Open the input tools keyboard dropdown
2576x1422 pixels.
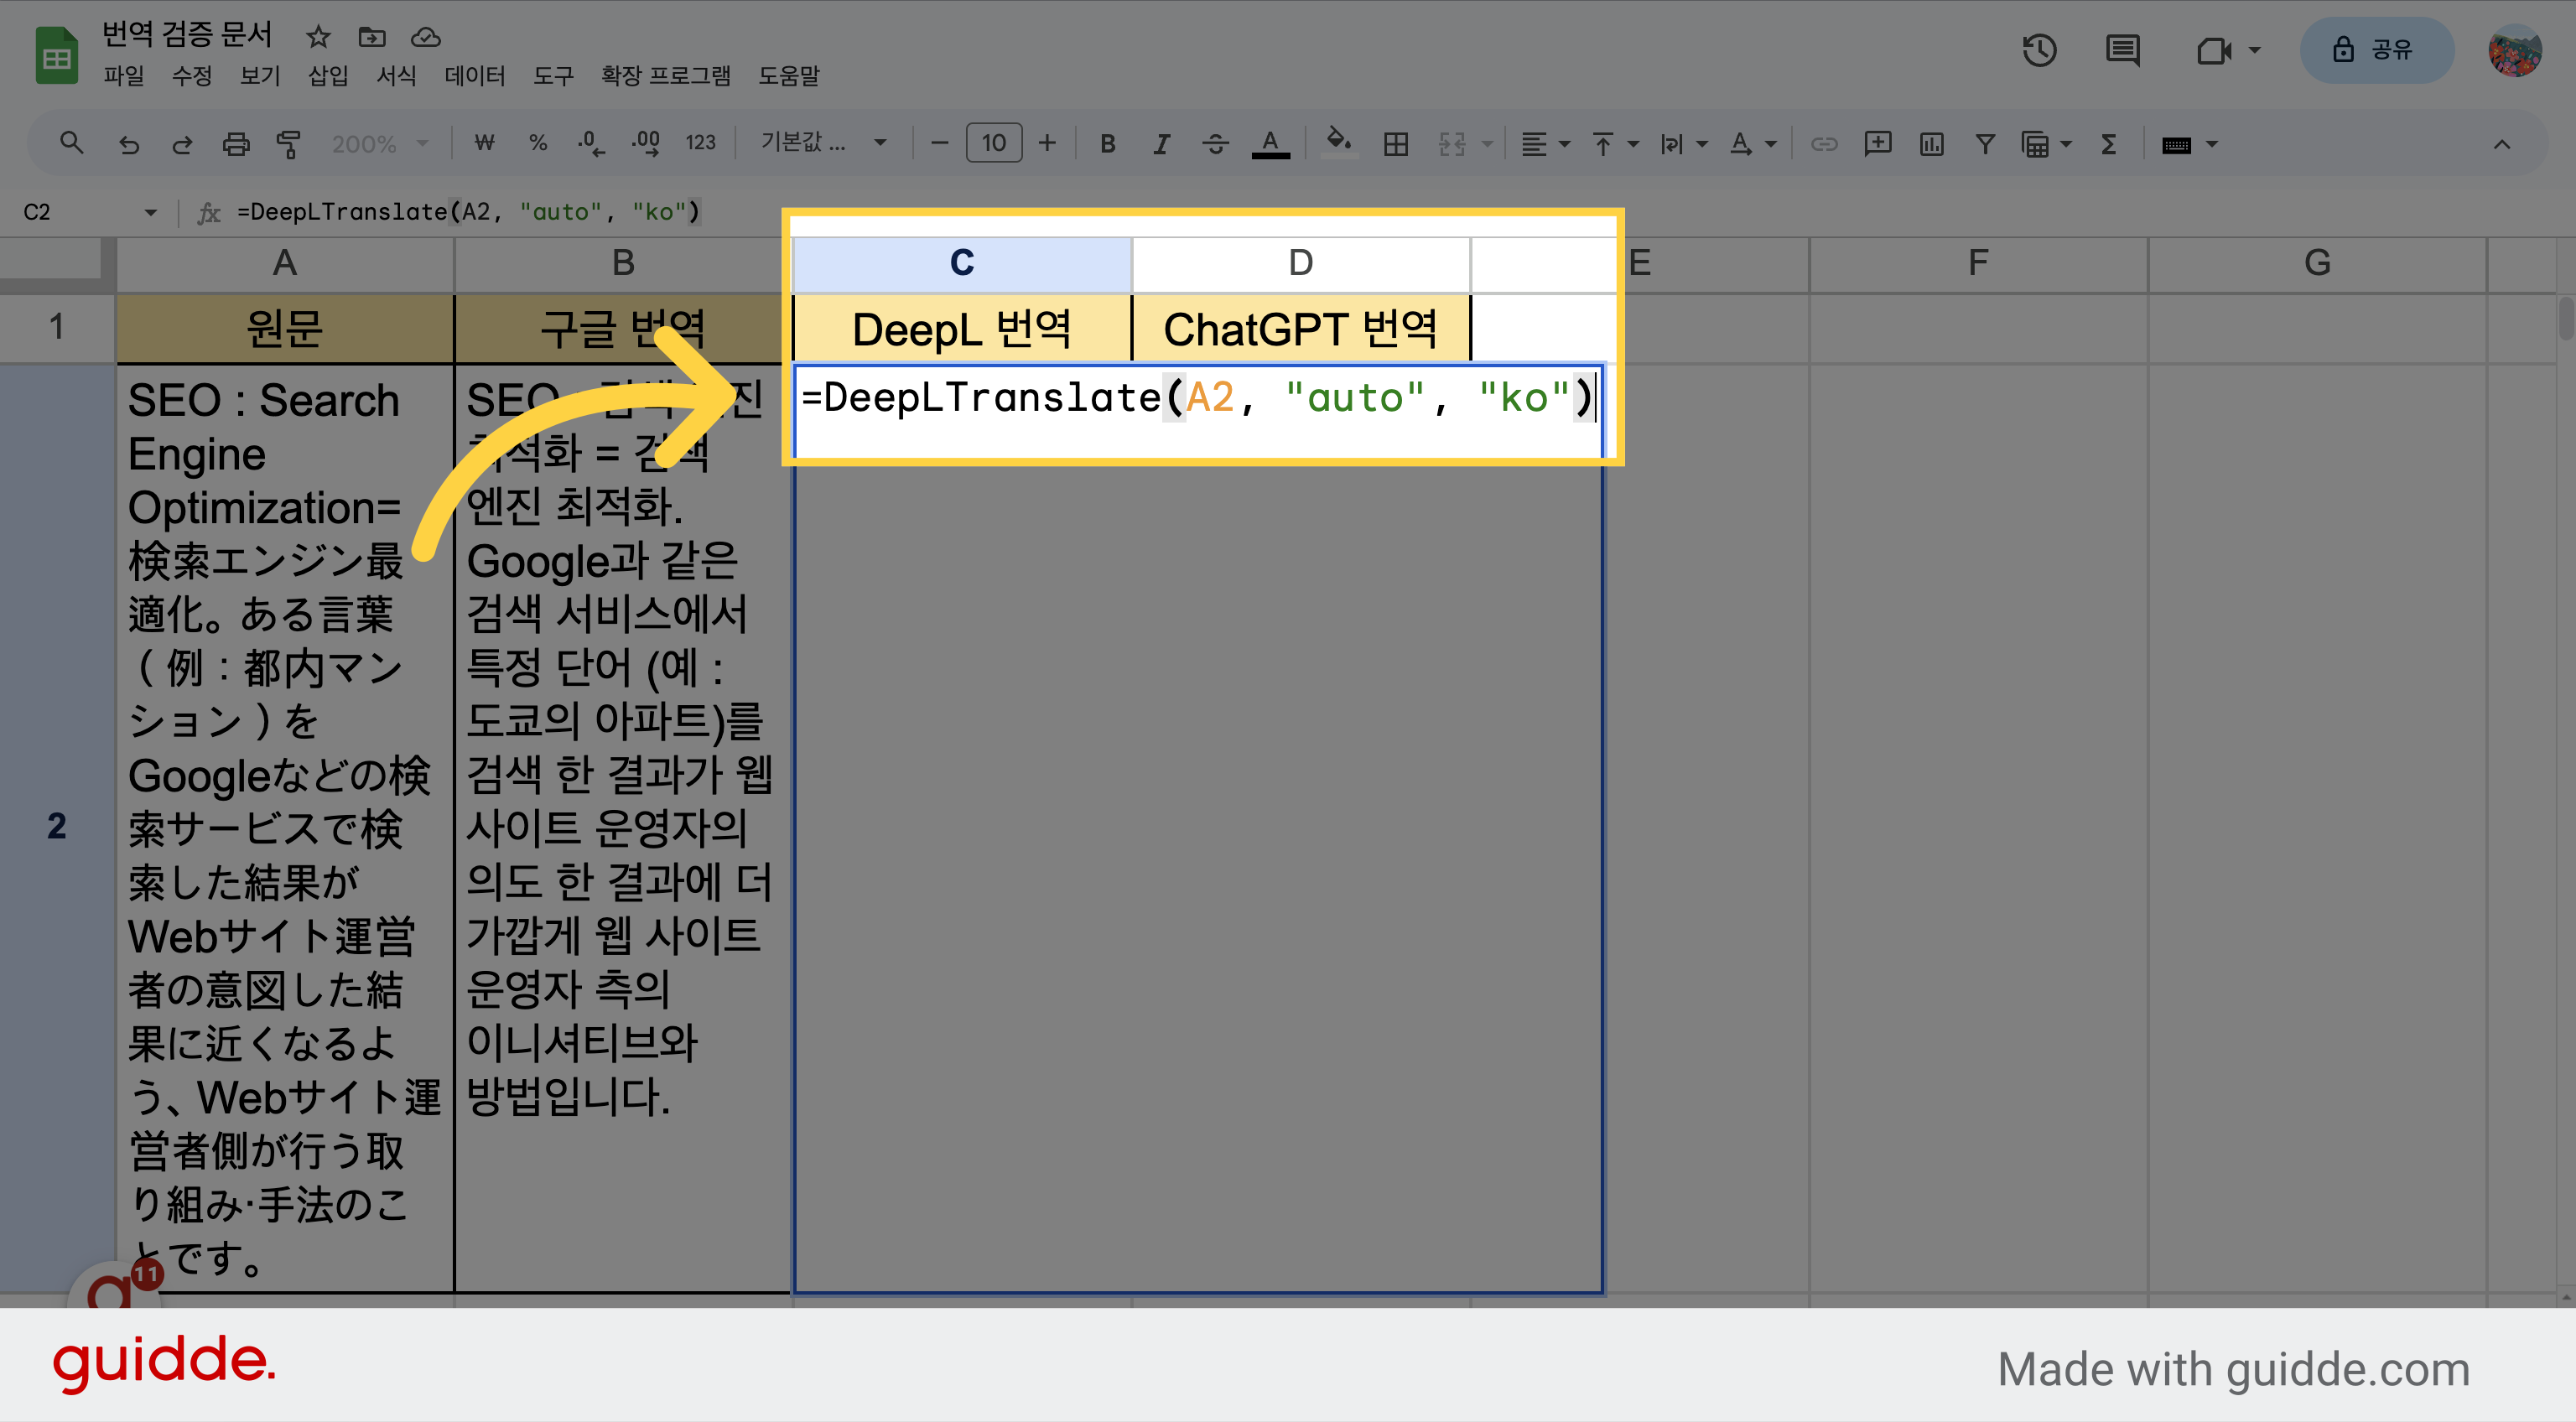[2189, 144]
